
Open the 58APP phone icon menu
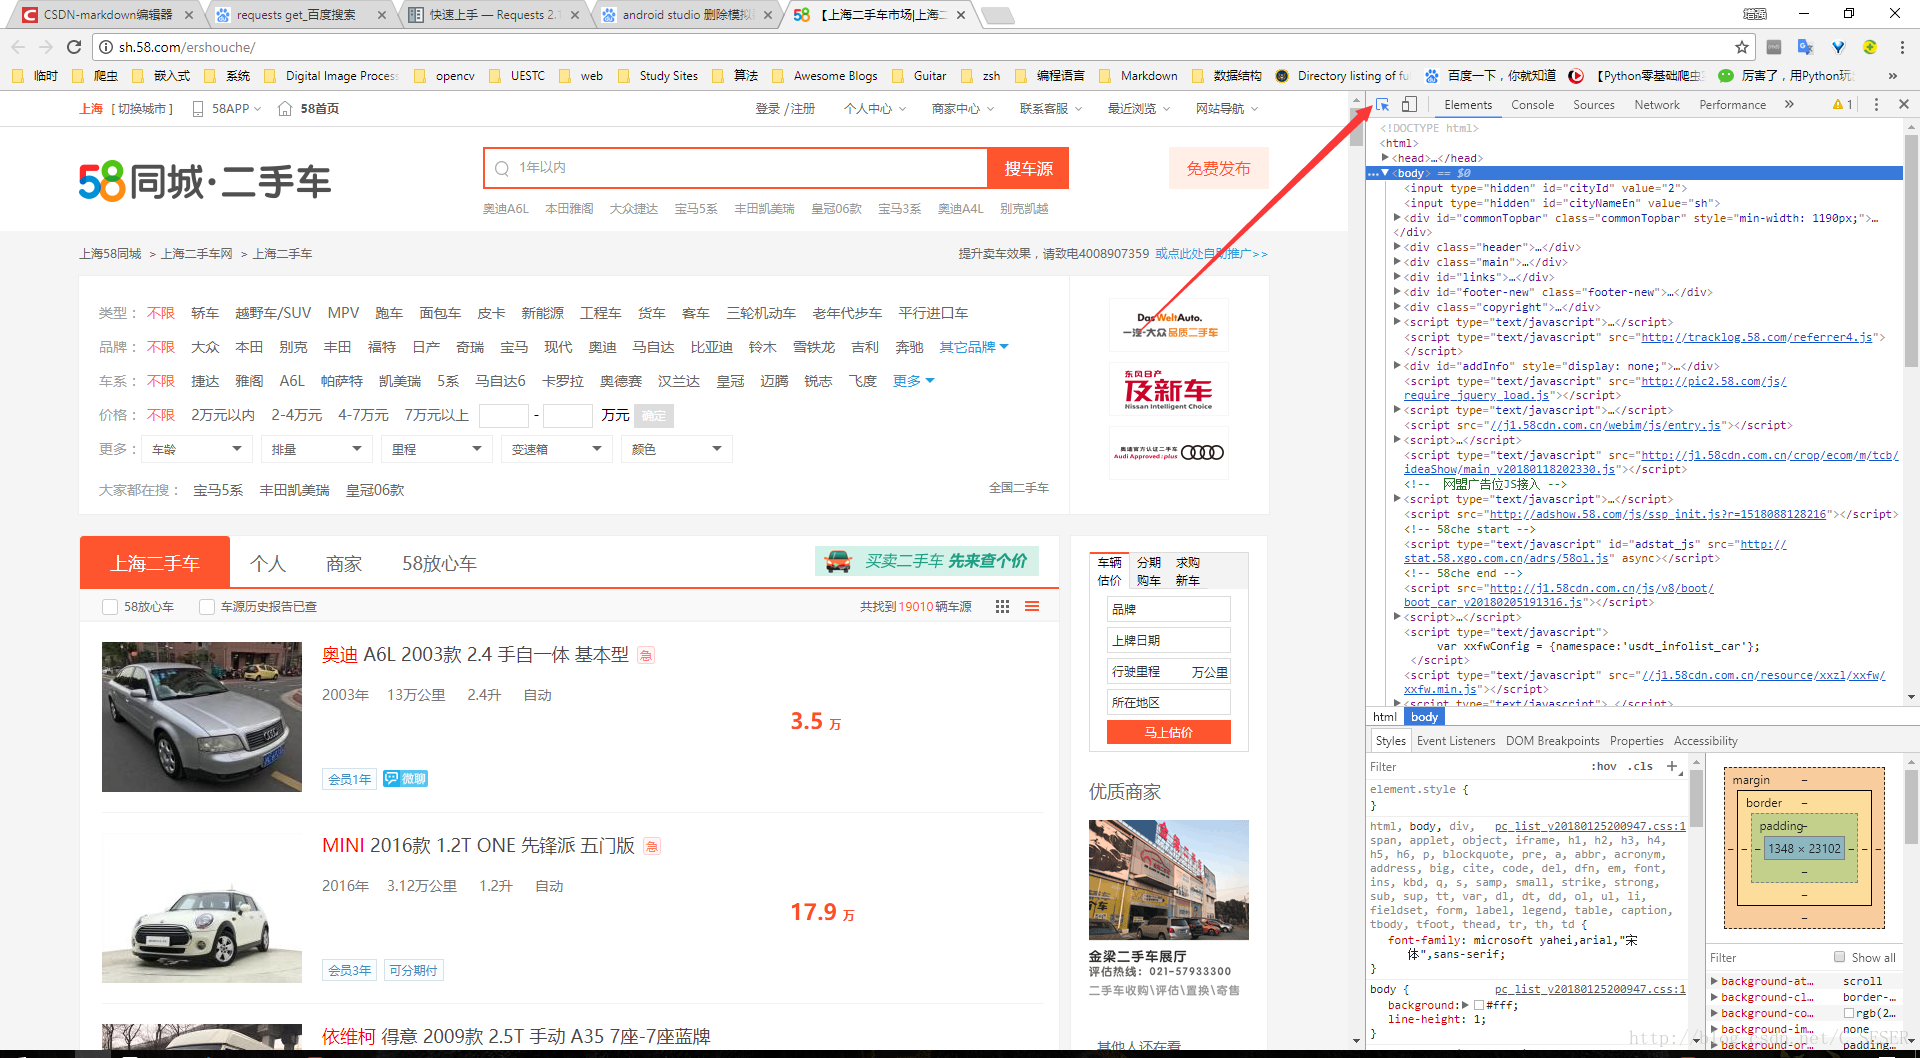click(x=226, y=109)
